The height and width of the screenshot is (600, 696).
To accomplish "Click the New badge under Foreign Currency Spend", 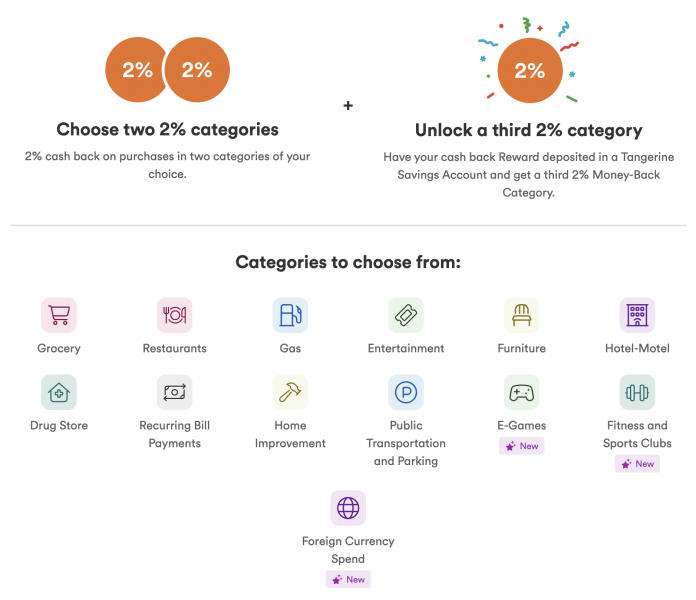I will 348,579.
